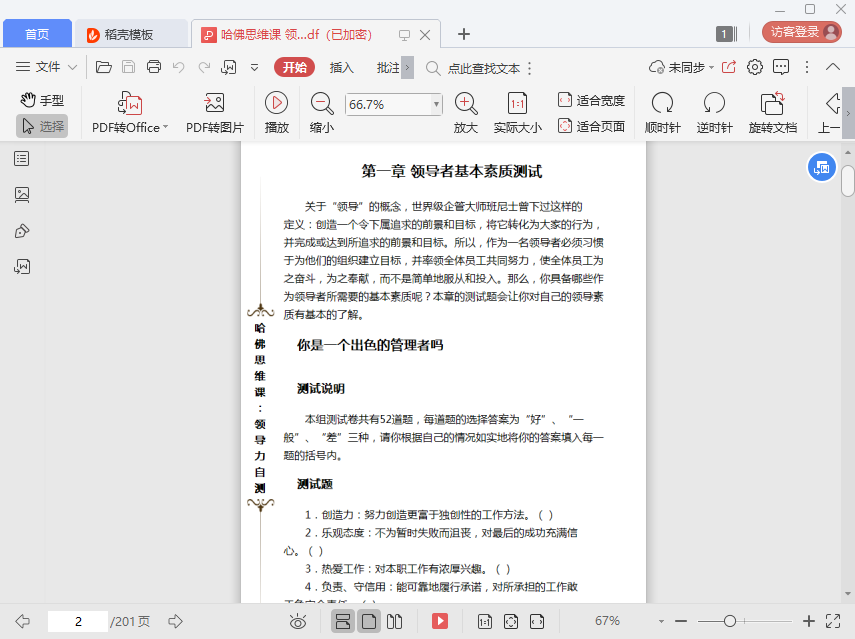This screenshot has height=639, width=855.
Task: Open 未同步 cloud sync status
Action: [676, 67]
